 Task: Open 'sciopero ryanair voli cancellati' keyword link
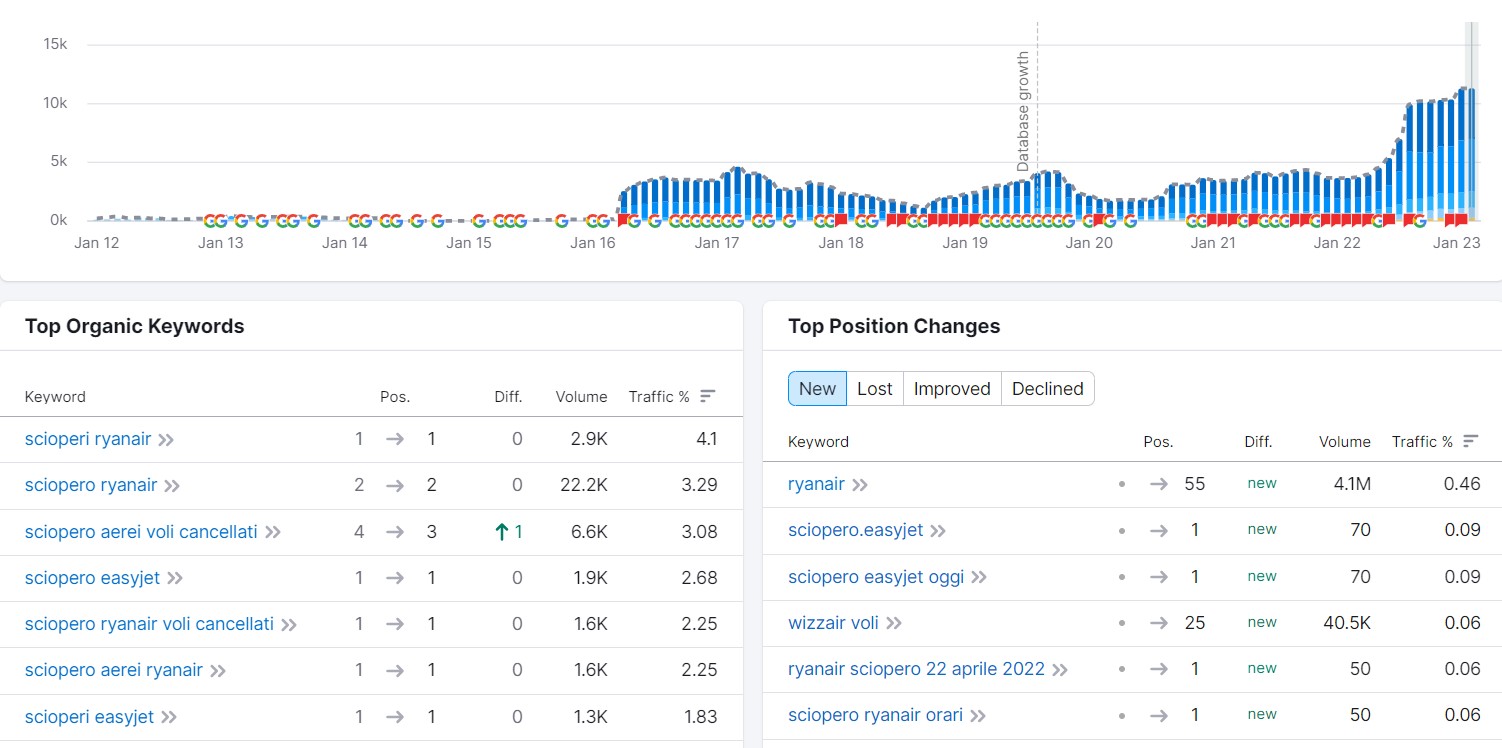point(149,625)
